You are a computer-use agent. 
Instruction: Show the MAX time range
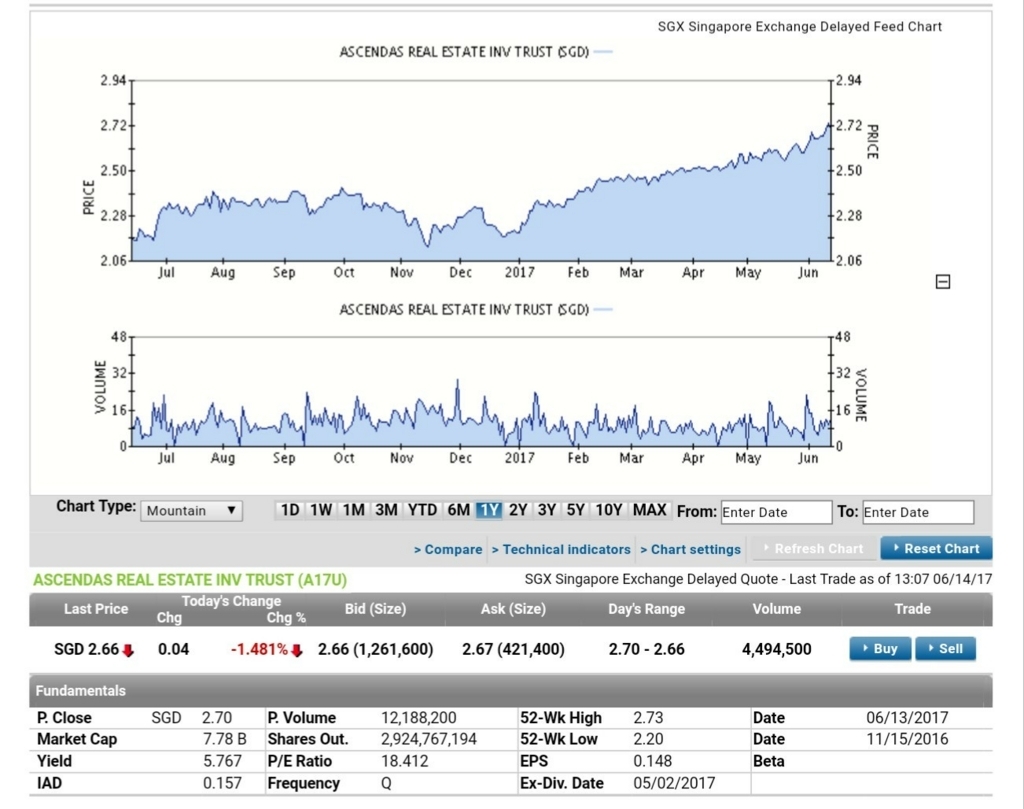point(650,510)
